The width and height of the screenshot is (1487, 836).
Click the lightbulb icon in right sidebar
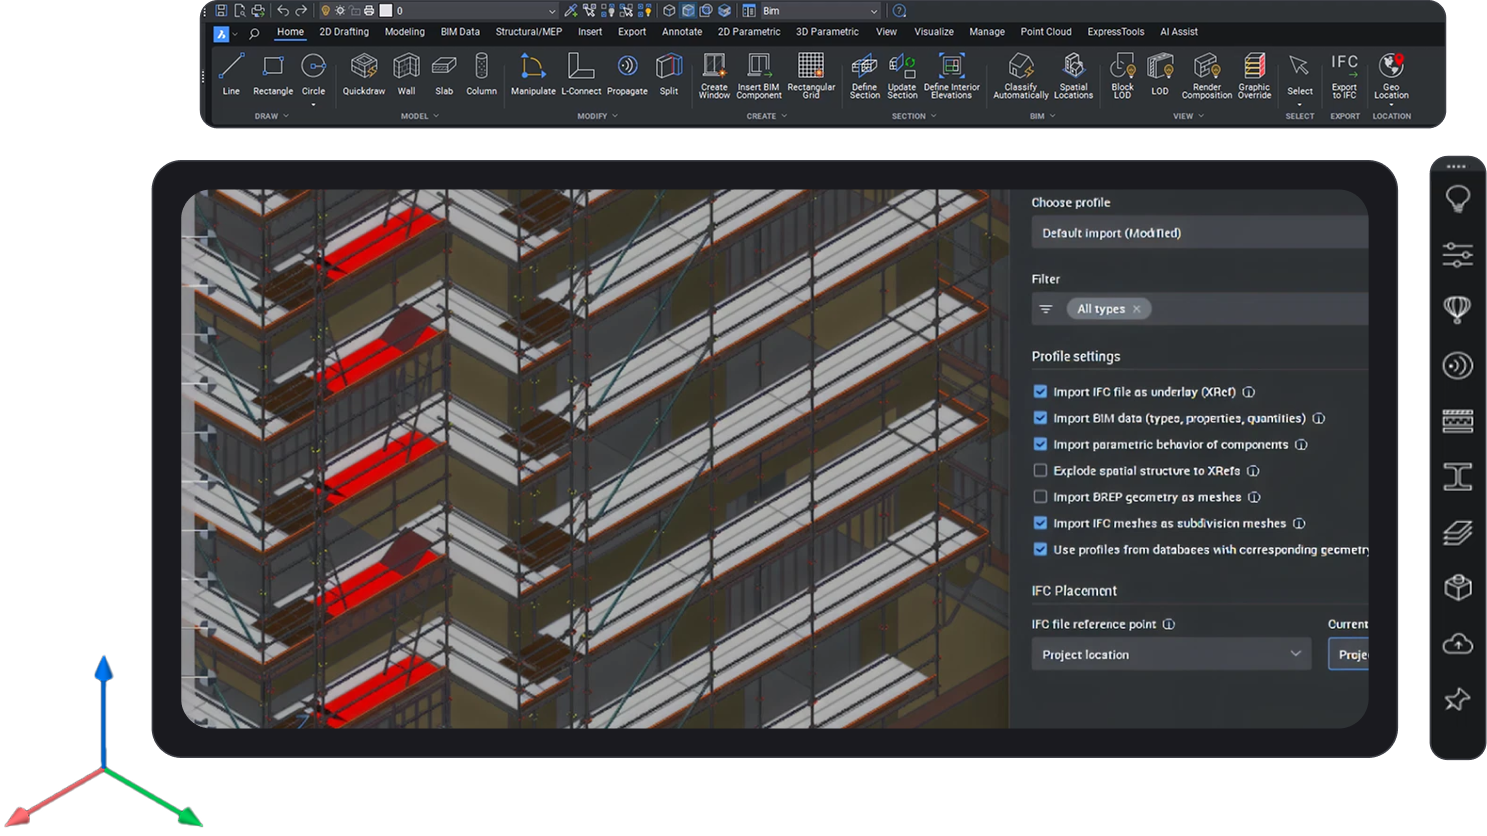1457,198
